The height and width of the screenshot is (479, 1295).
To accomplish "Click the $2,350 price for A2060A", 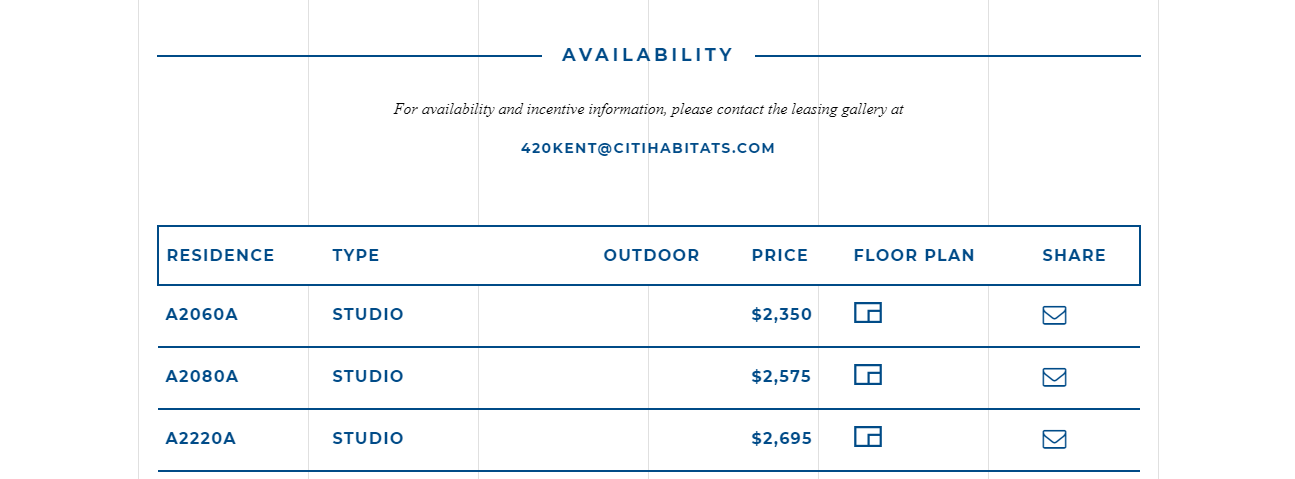I will (x=781, y=314).
